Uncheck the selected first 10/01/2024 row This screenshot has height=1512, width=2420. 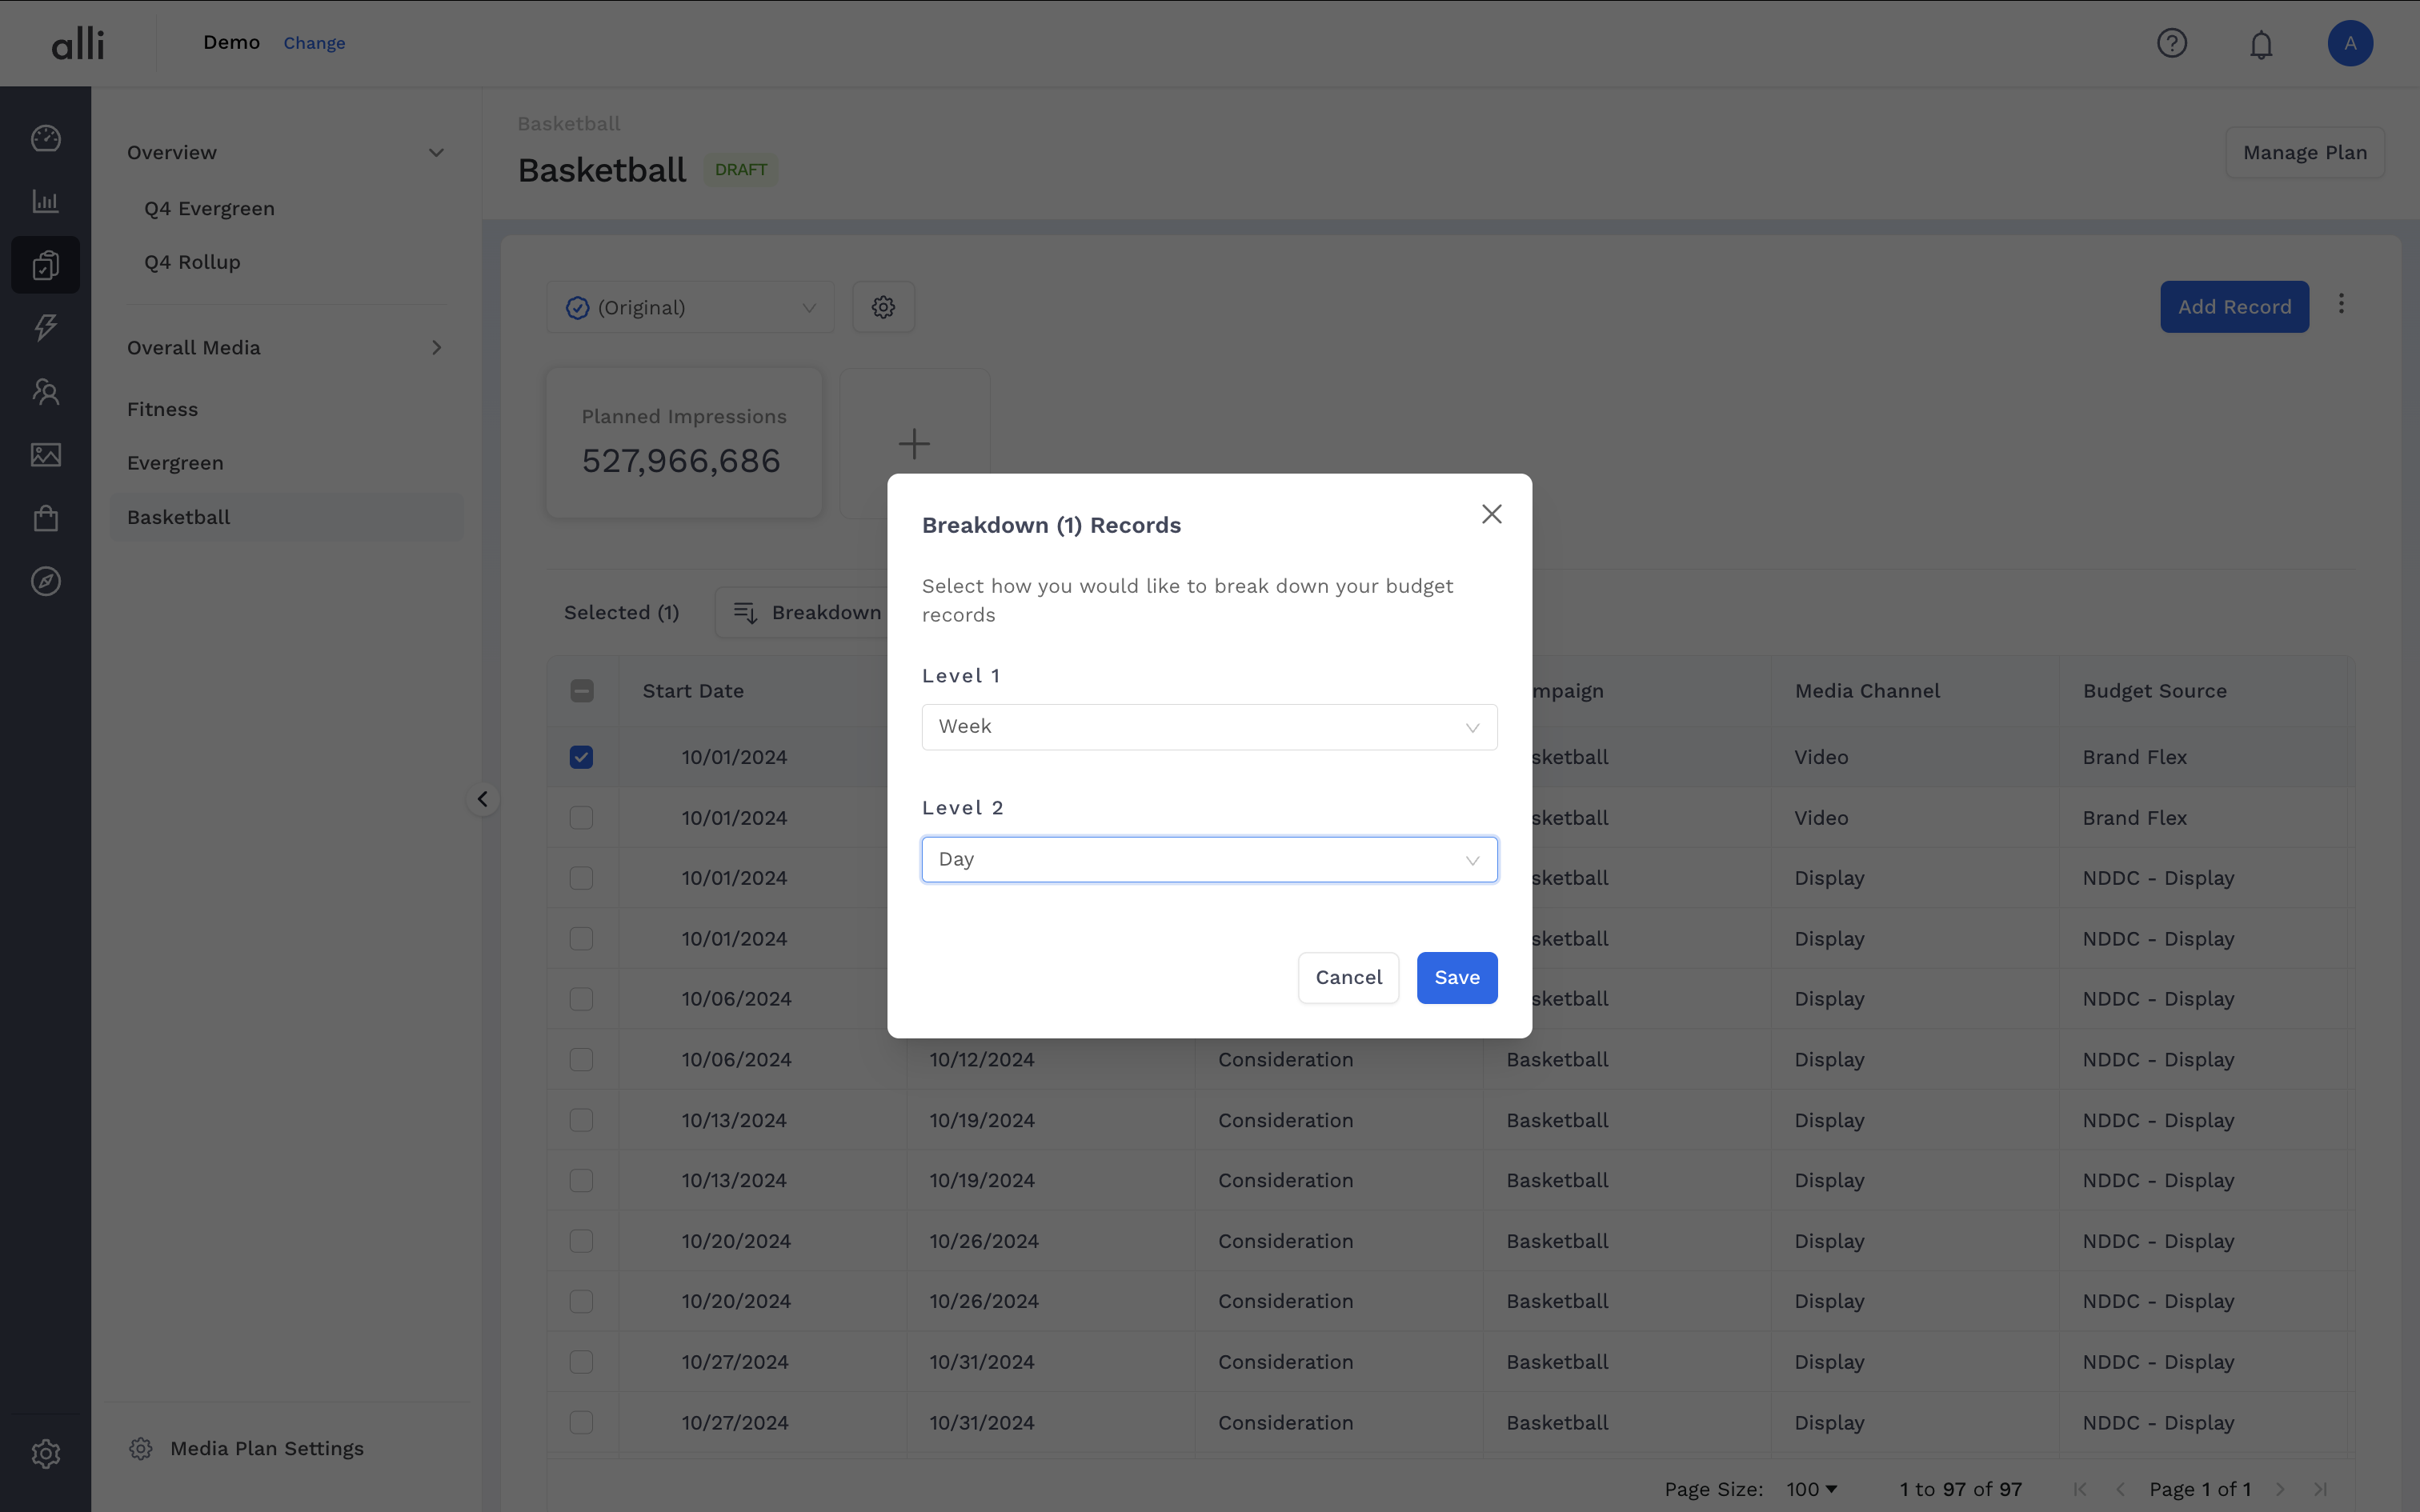click(581, 757)
